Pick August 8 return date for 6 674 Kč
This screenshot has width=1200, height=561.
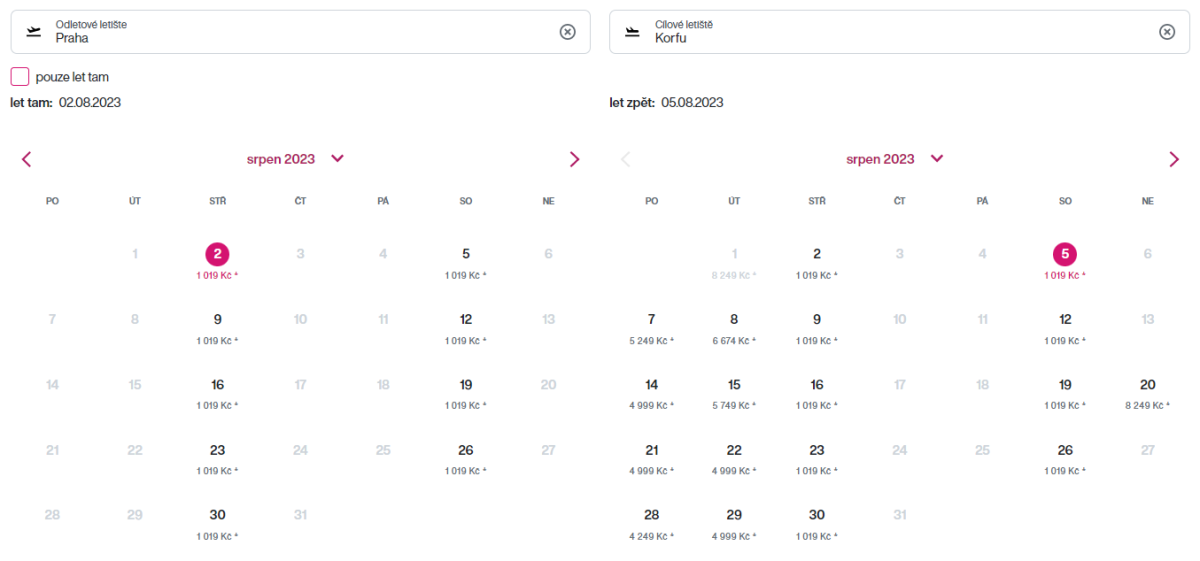734,320
